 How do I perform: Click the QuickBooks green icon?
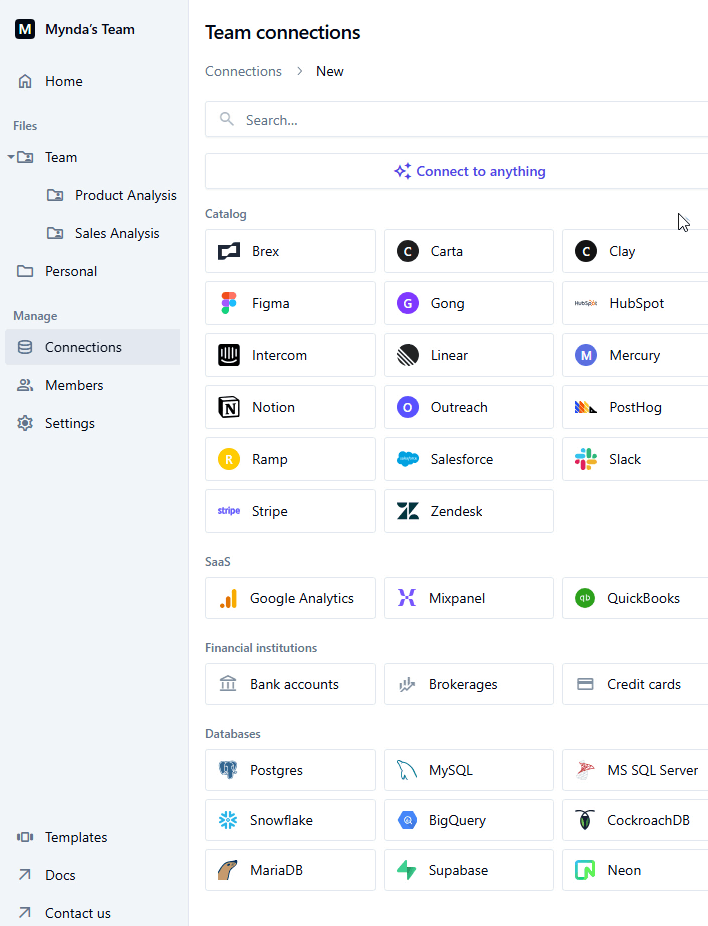[x=585, y=598]
